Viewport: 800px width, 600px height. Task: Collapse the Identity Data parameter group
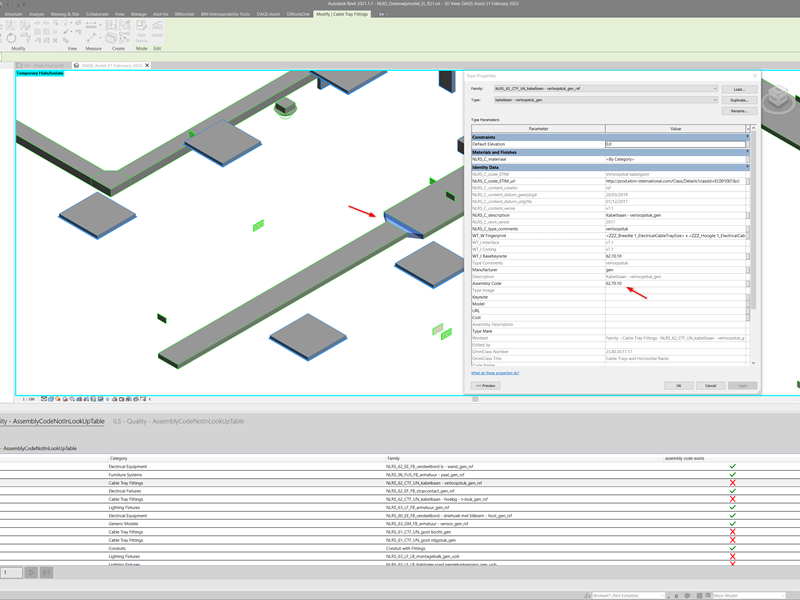pos(747,167)
